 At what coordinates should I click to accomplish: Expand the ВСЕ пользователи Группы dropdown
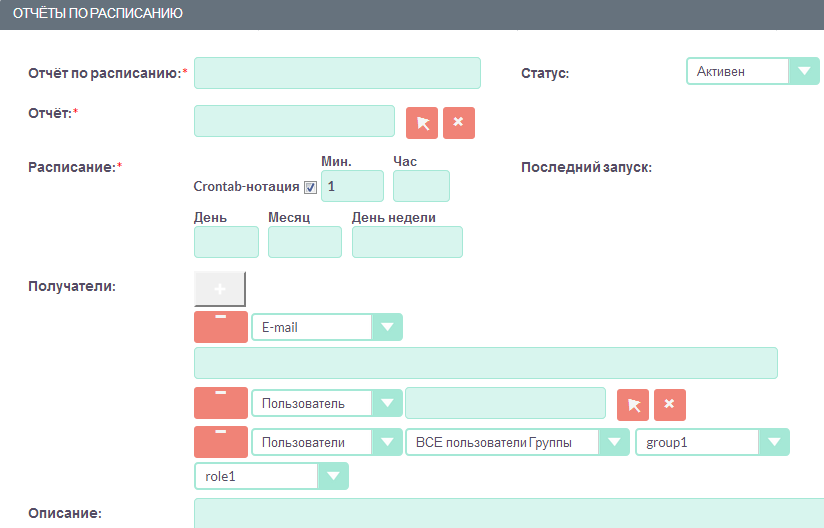click(x=516, y=442)
